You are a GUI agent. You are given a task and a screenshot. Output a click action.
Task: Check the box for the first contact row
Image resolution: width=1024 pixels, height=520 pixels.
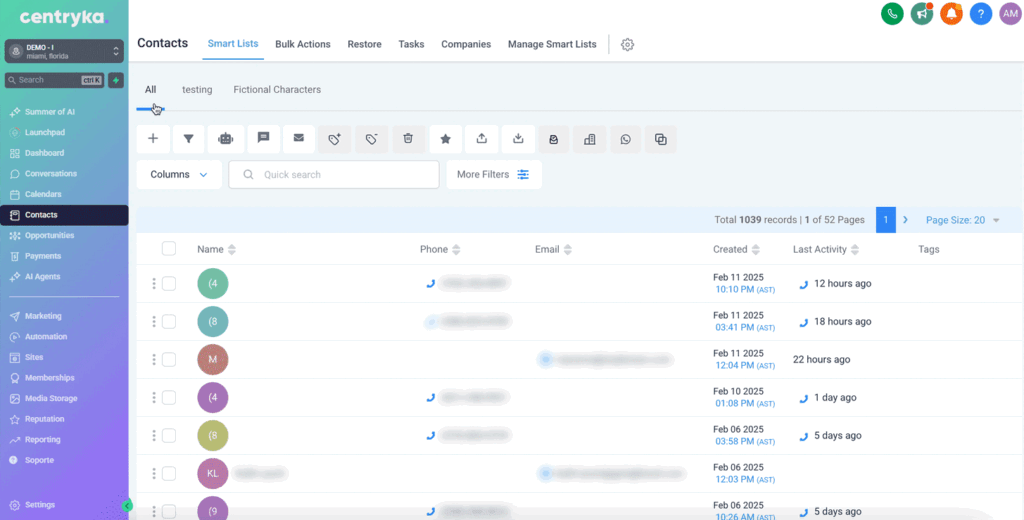click(168, 284)
